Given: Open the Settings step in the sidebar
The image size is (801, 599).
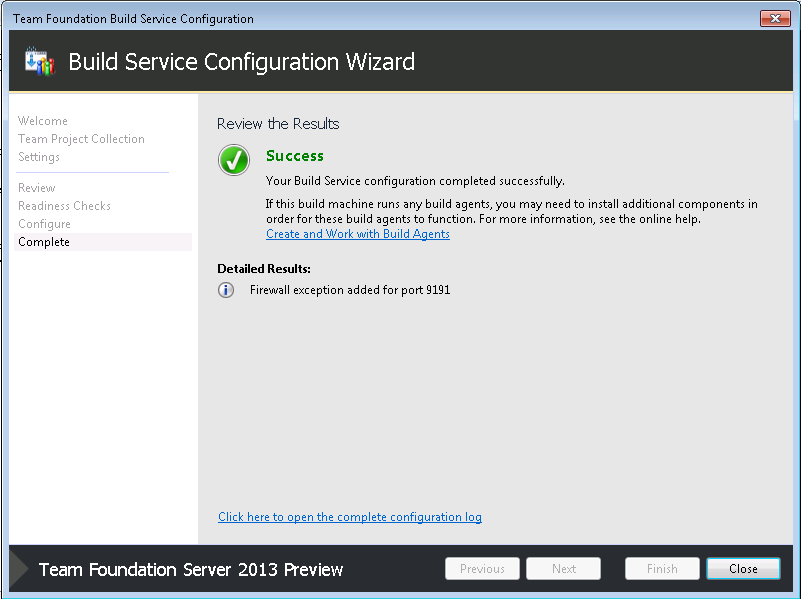Looking at the screenshot, I should point(39,157).
